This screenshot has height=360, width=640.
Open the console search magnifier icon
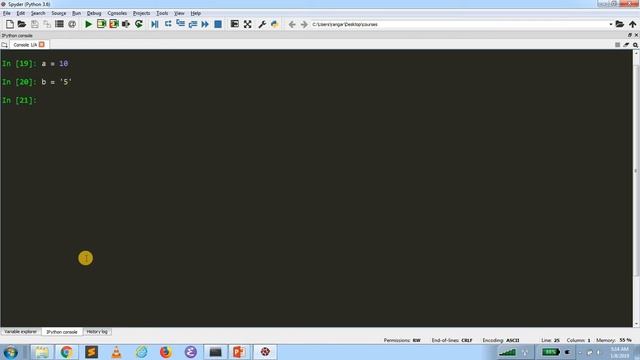636,45
